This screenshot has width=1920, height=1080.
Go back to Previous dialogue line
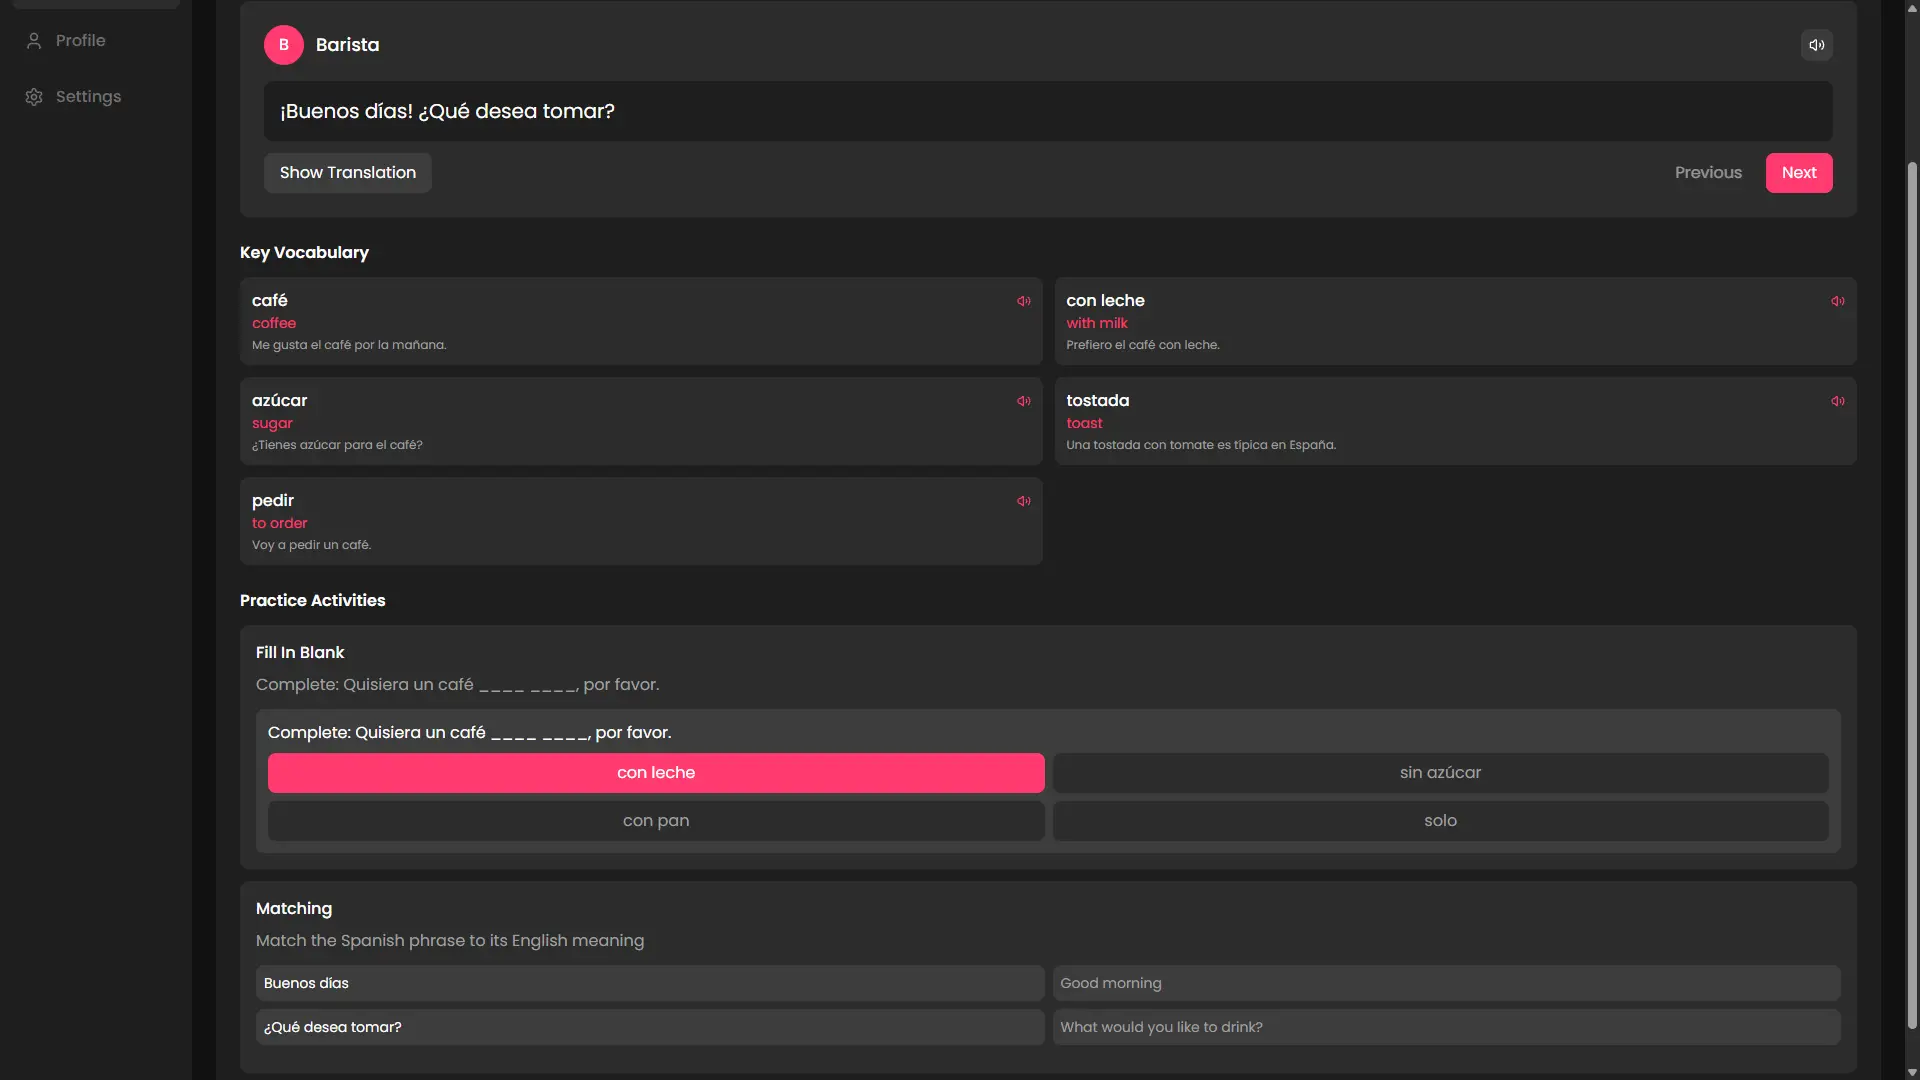(1708, 173)
